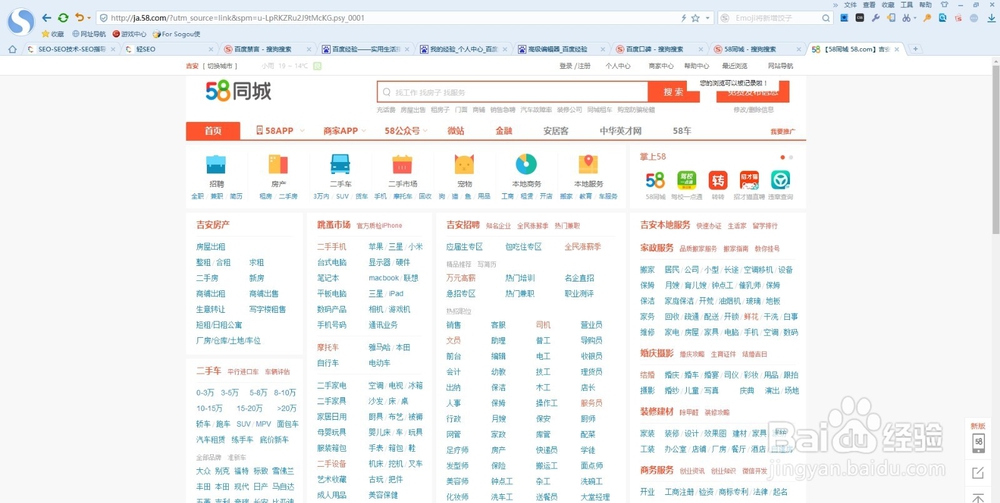The width and height of the screenshot is (1000, 503).
Task: Click the 搬家 link under 家政服务
Action: click(x=647, y=270)
